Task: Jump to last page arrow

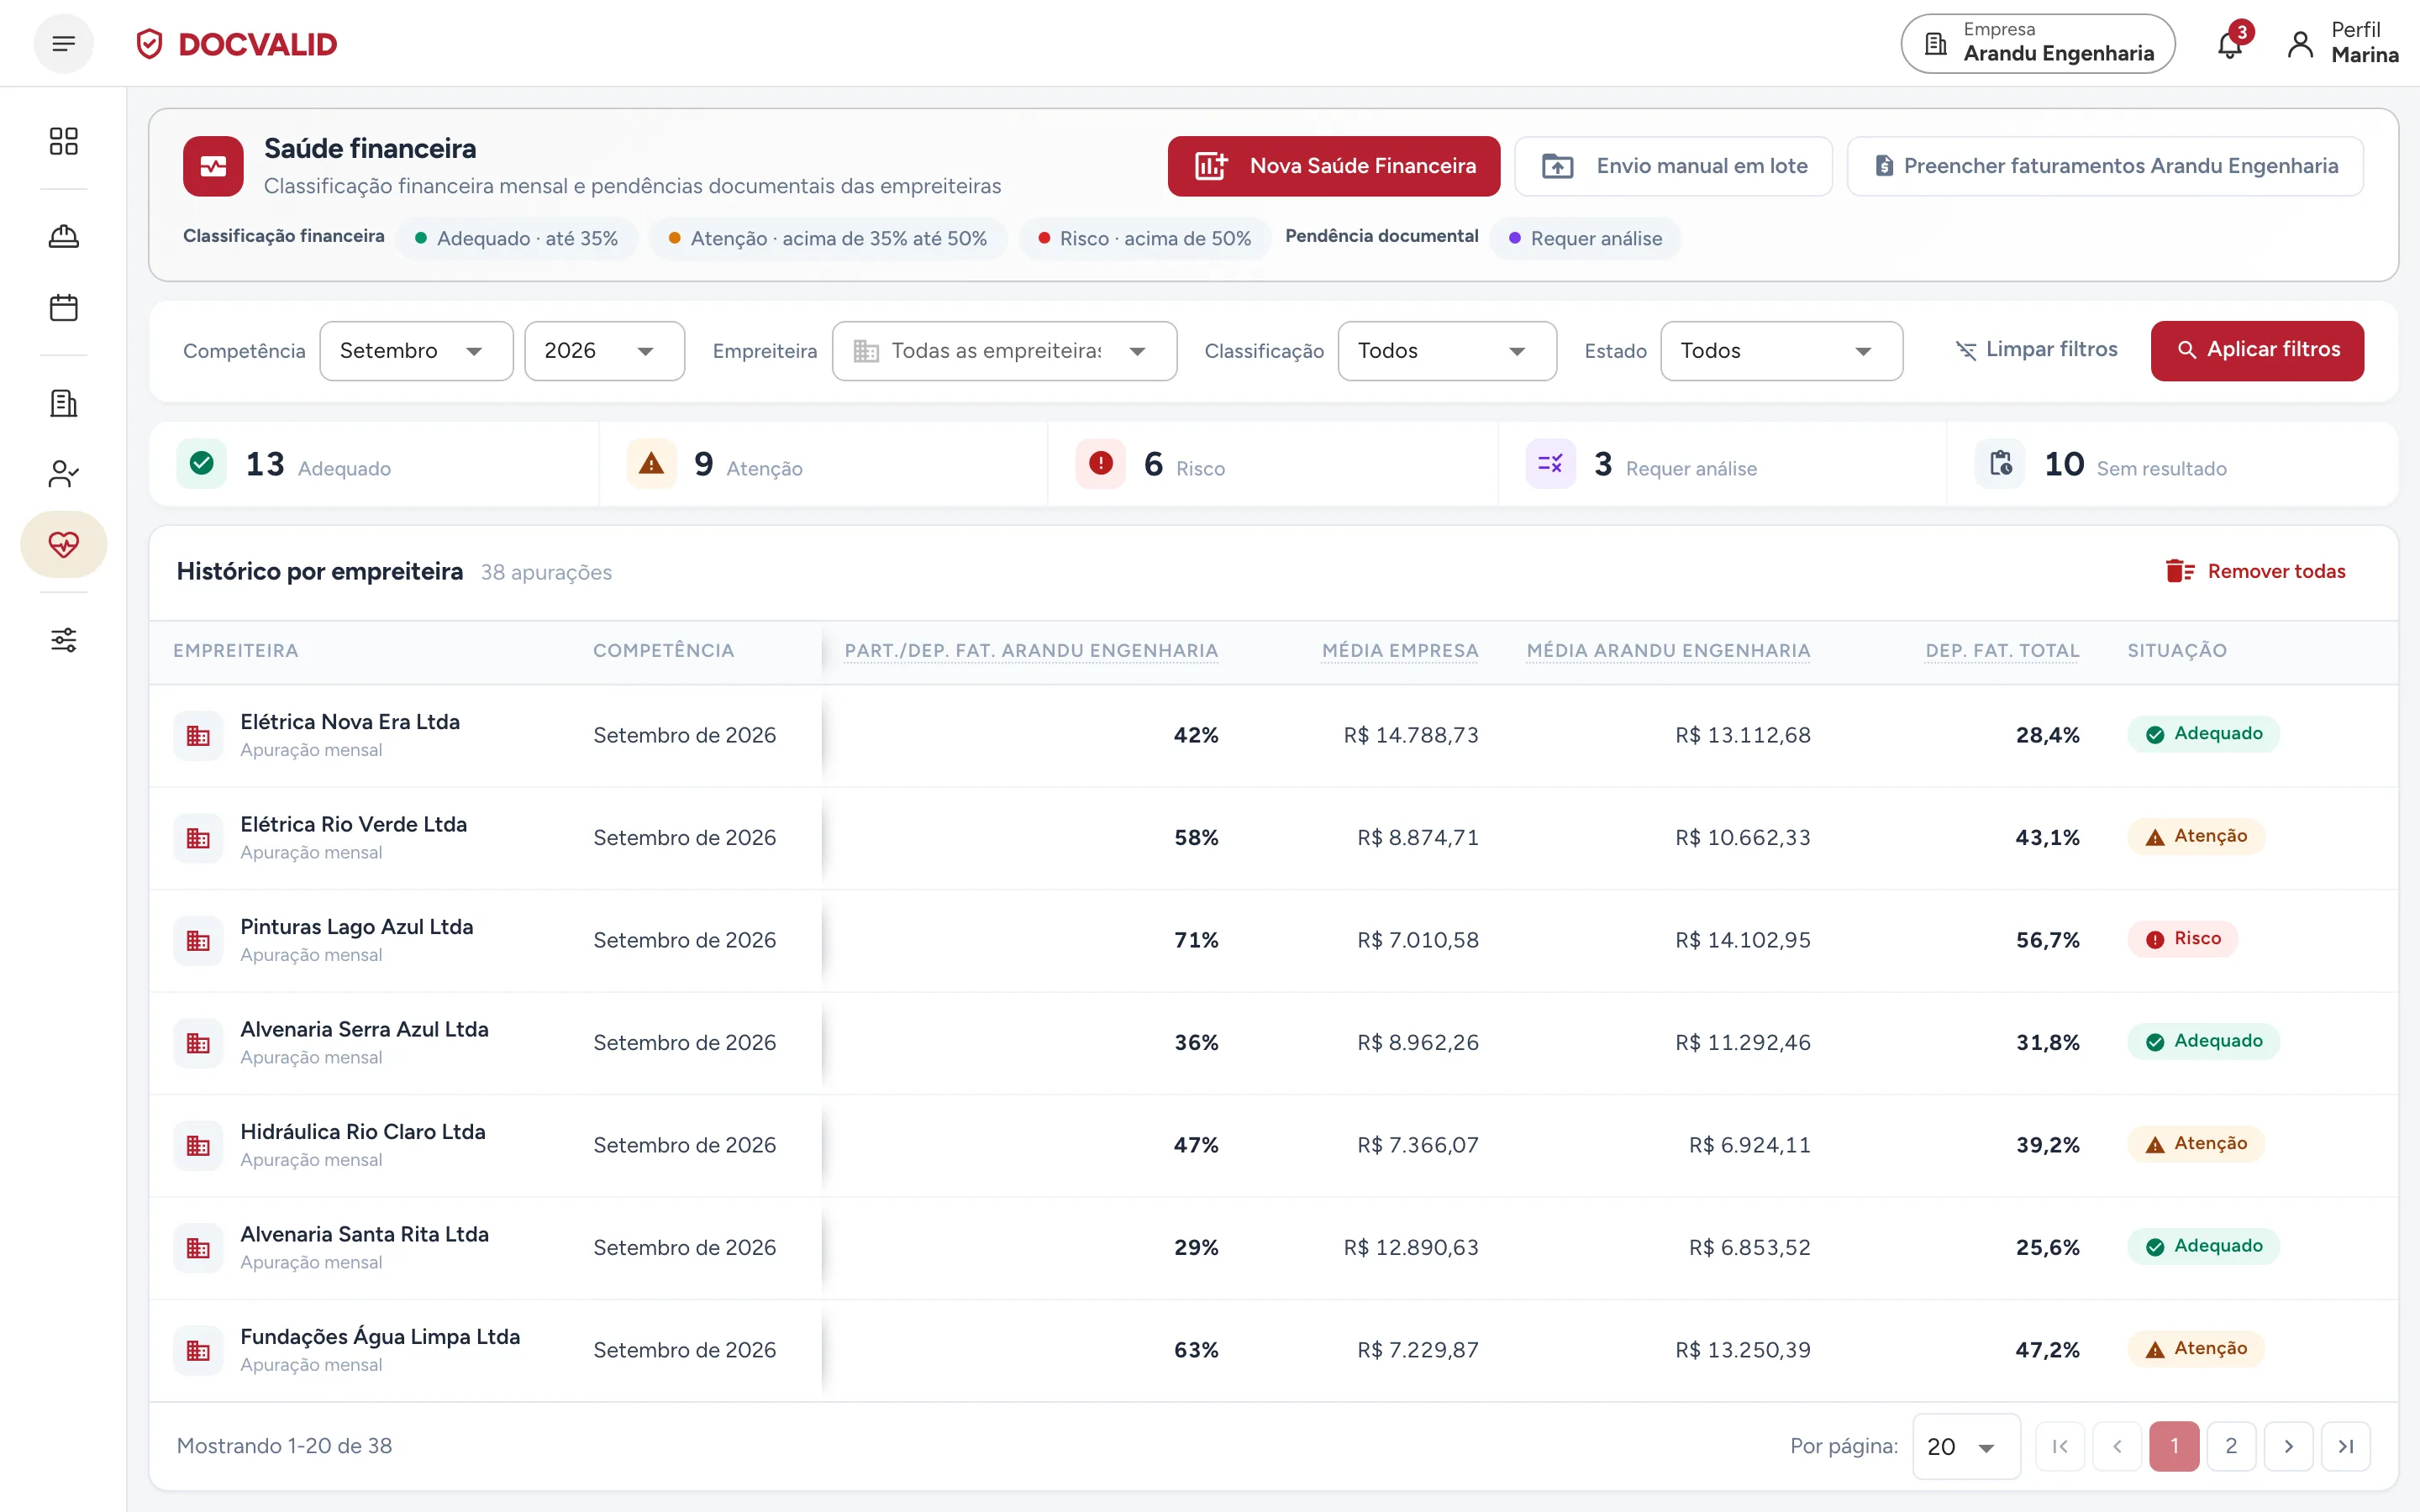Action: coord(2346,1446)
